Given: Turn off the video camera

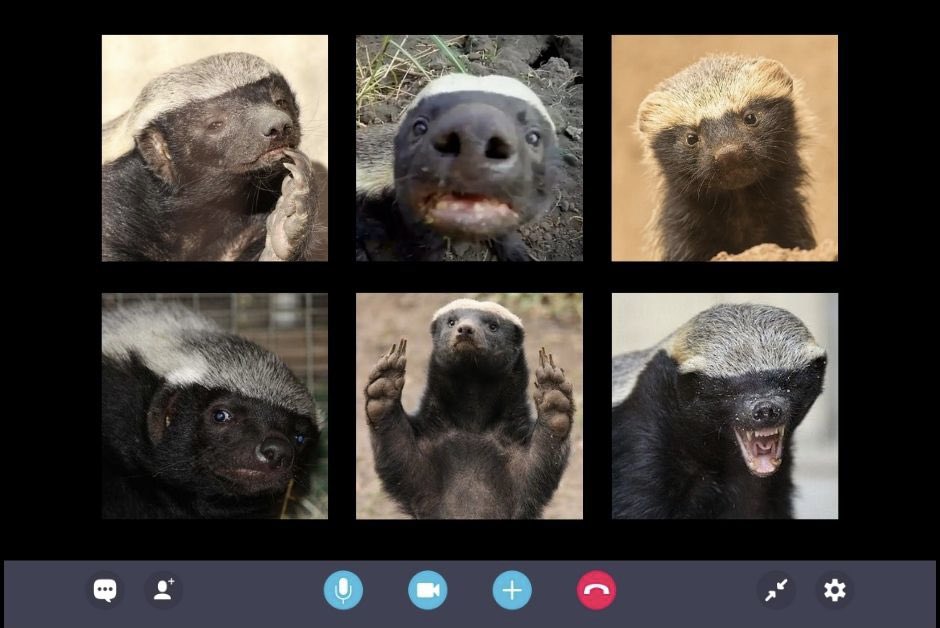Looking at the screenshot, I should (x=427, y=590).
